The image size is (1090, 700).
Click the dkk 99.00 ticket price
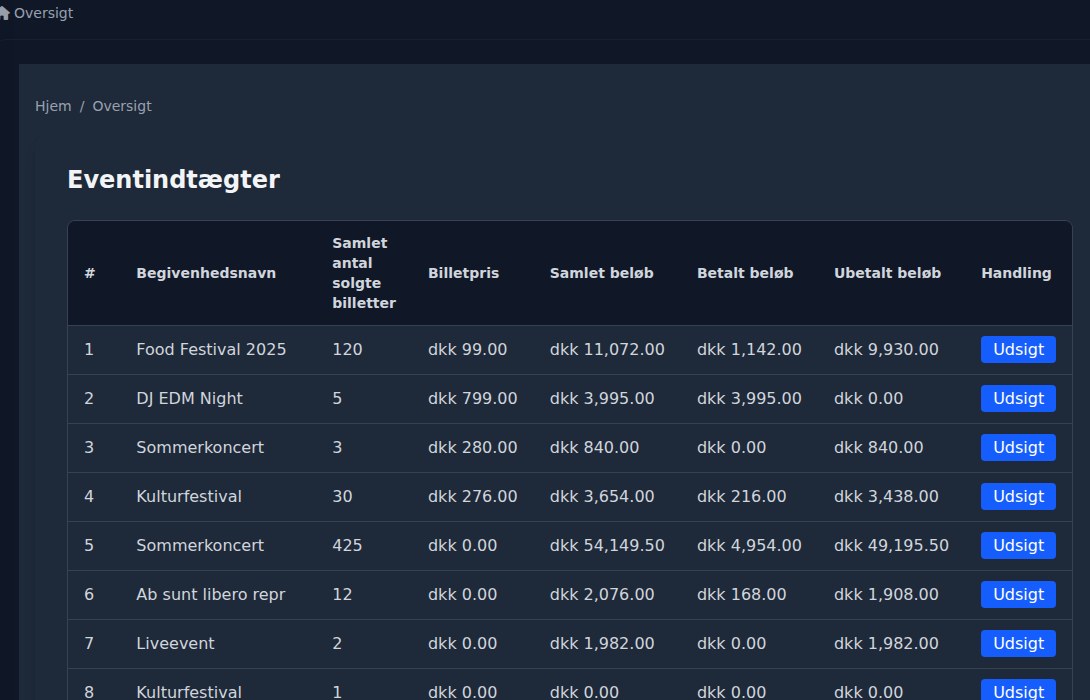pos(467,350)
